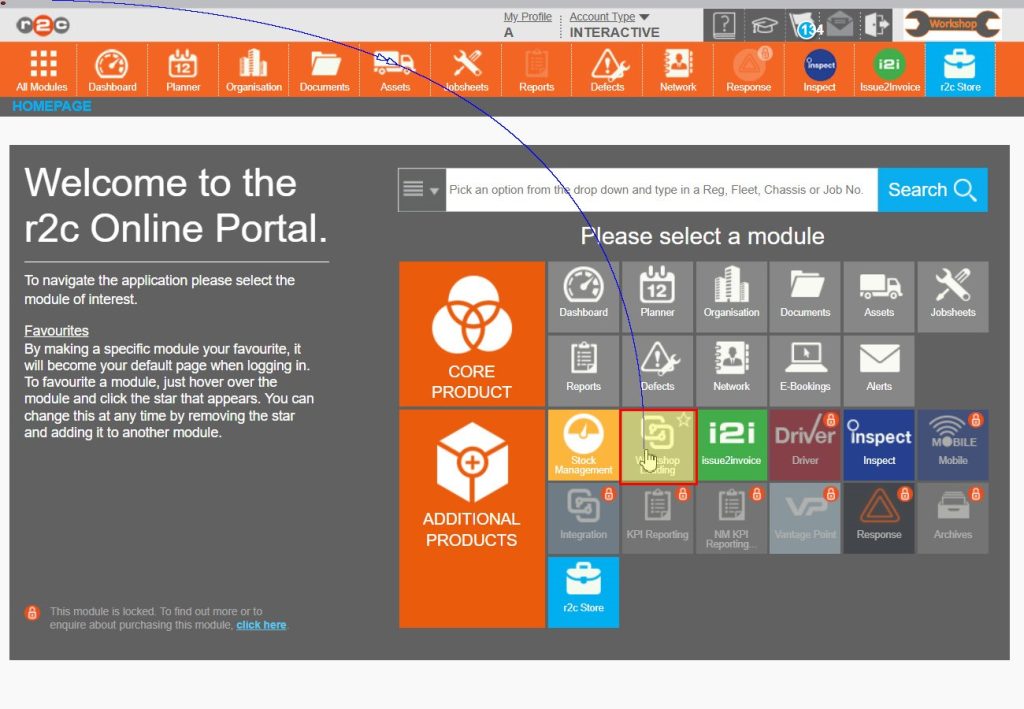Select Planner in the top navigation bar
The image size is (1024, 709).
(x=183, y=70)
